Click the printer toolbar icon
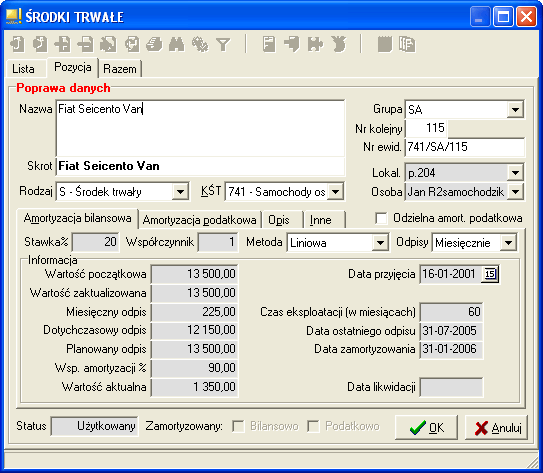 [154, 44]
